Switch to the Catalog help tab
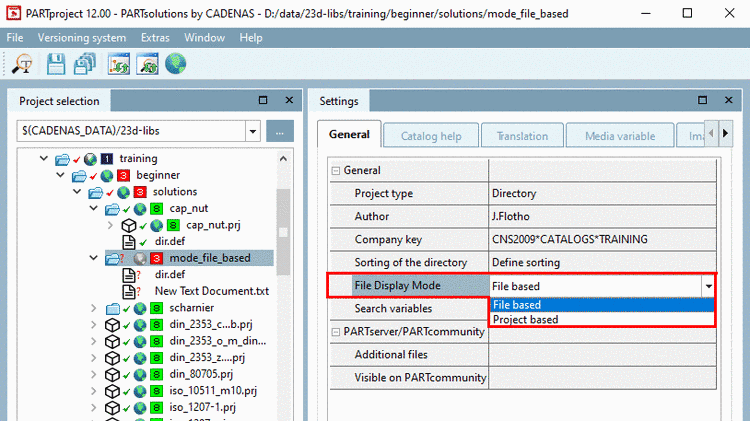The width and height of the screenshot is (750, 421). click(431, 136)
